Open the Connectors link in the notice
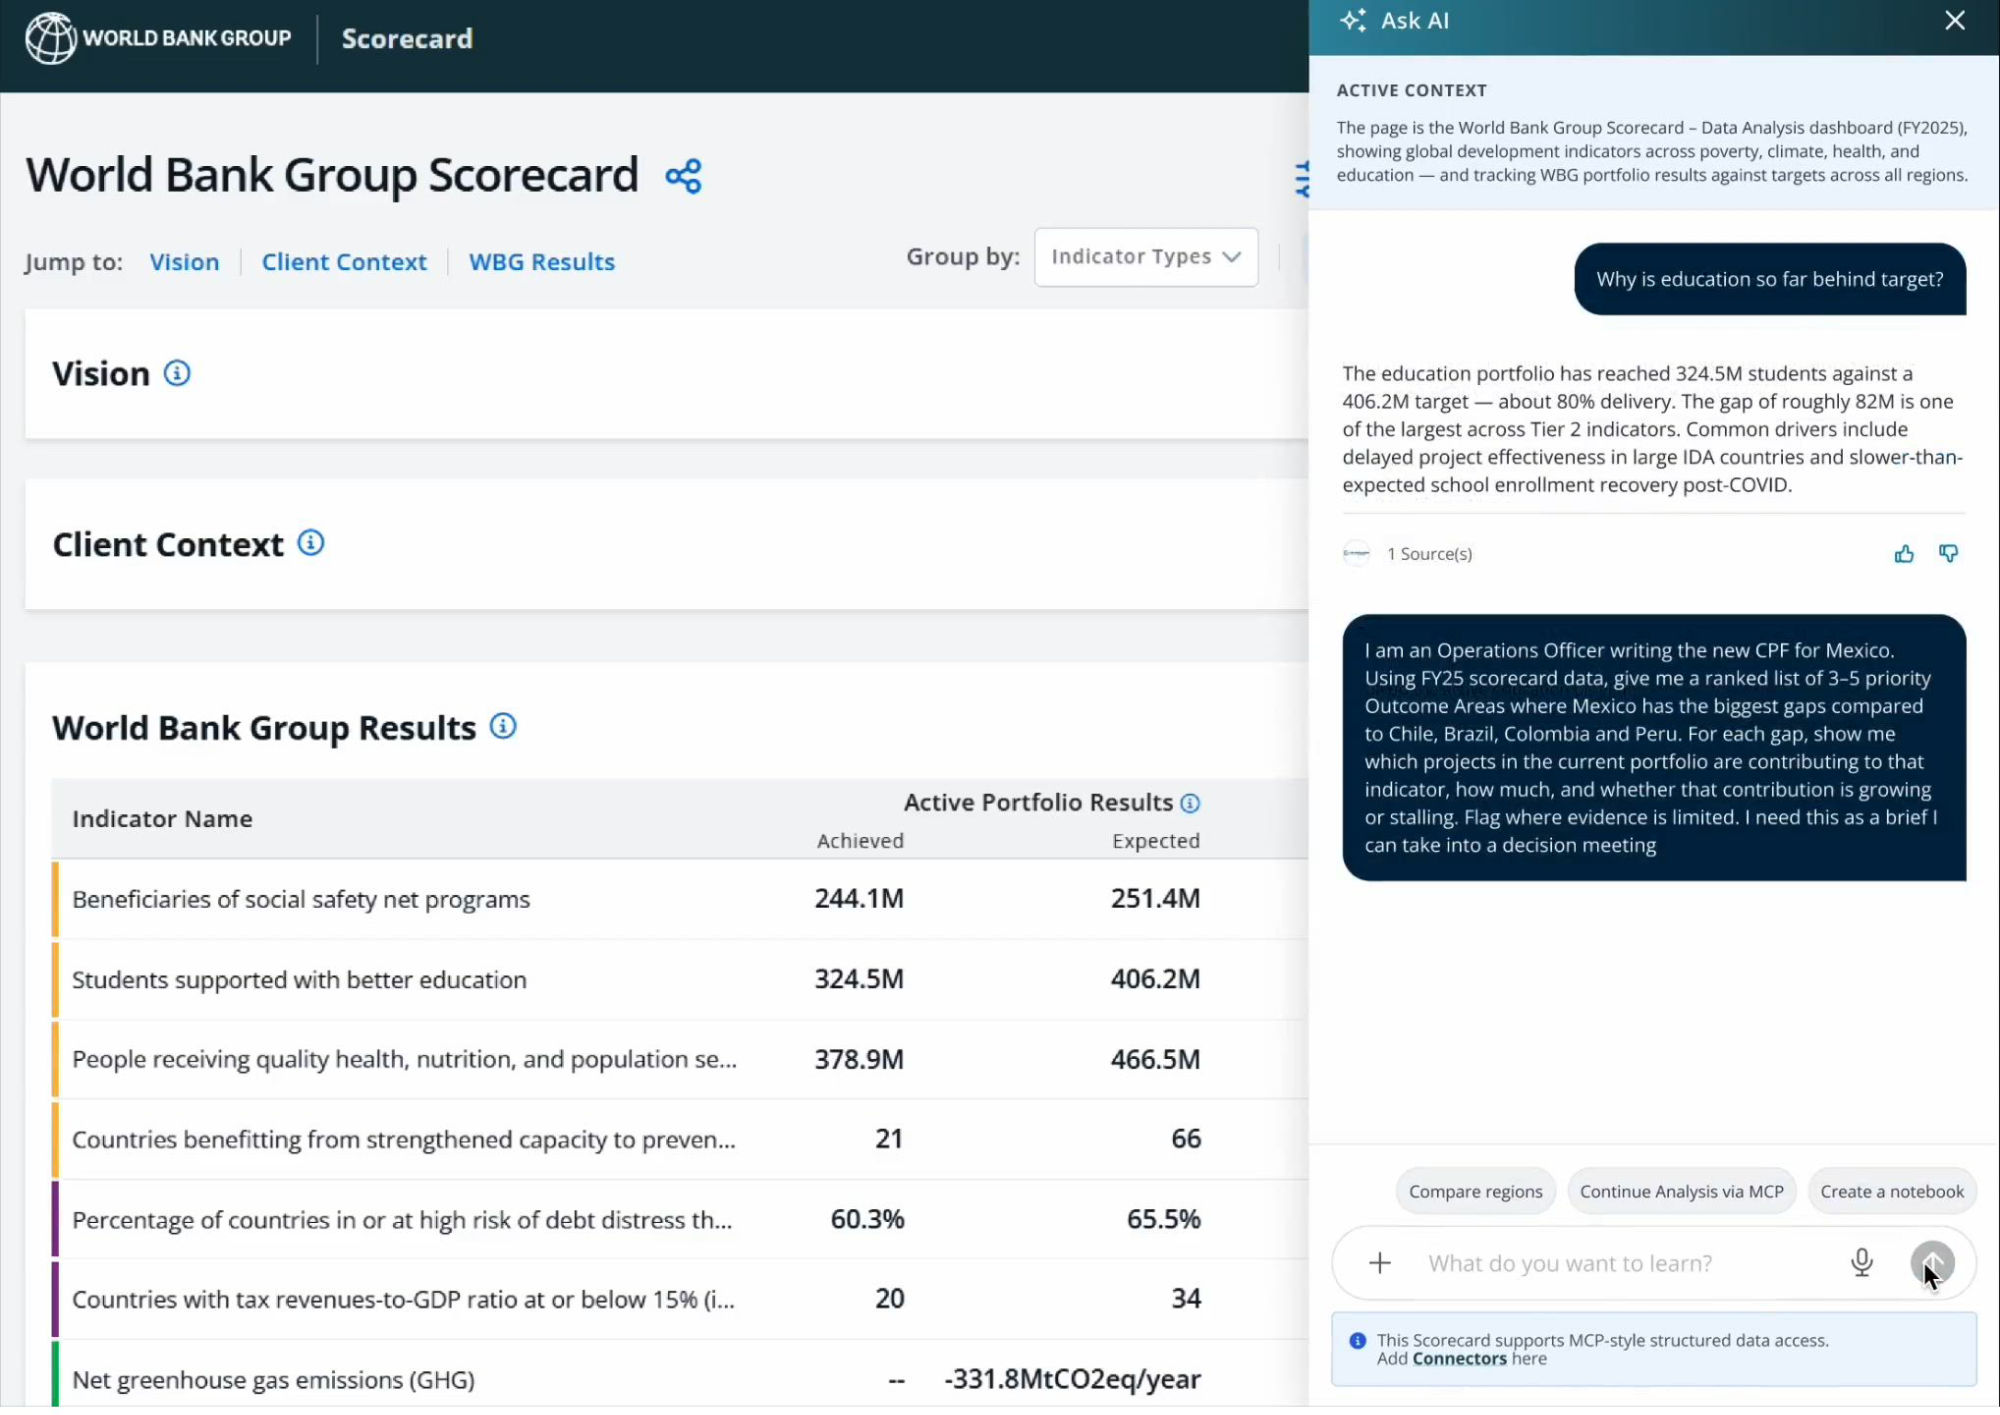This screenshot has height=1415, width=2000. pyautogui.click(x=1459, y=1359)
